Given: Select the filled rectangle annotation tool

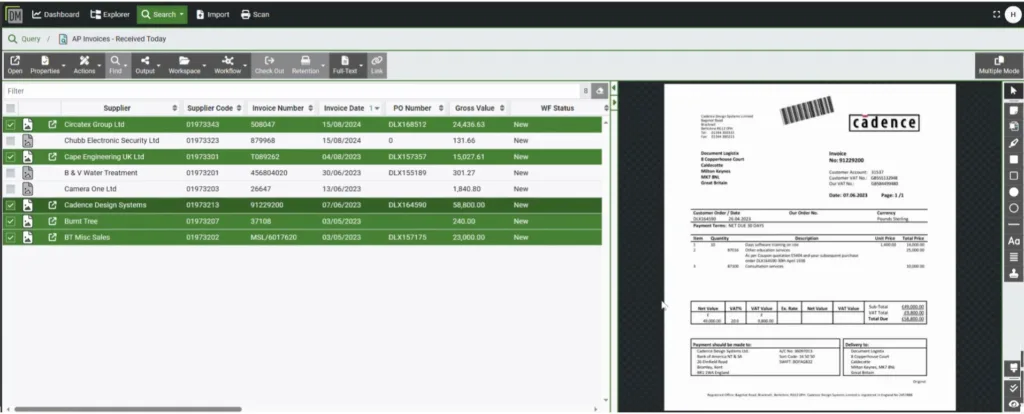Looking at the screenshot, I should (x=1014, y=159).
